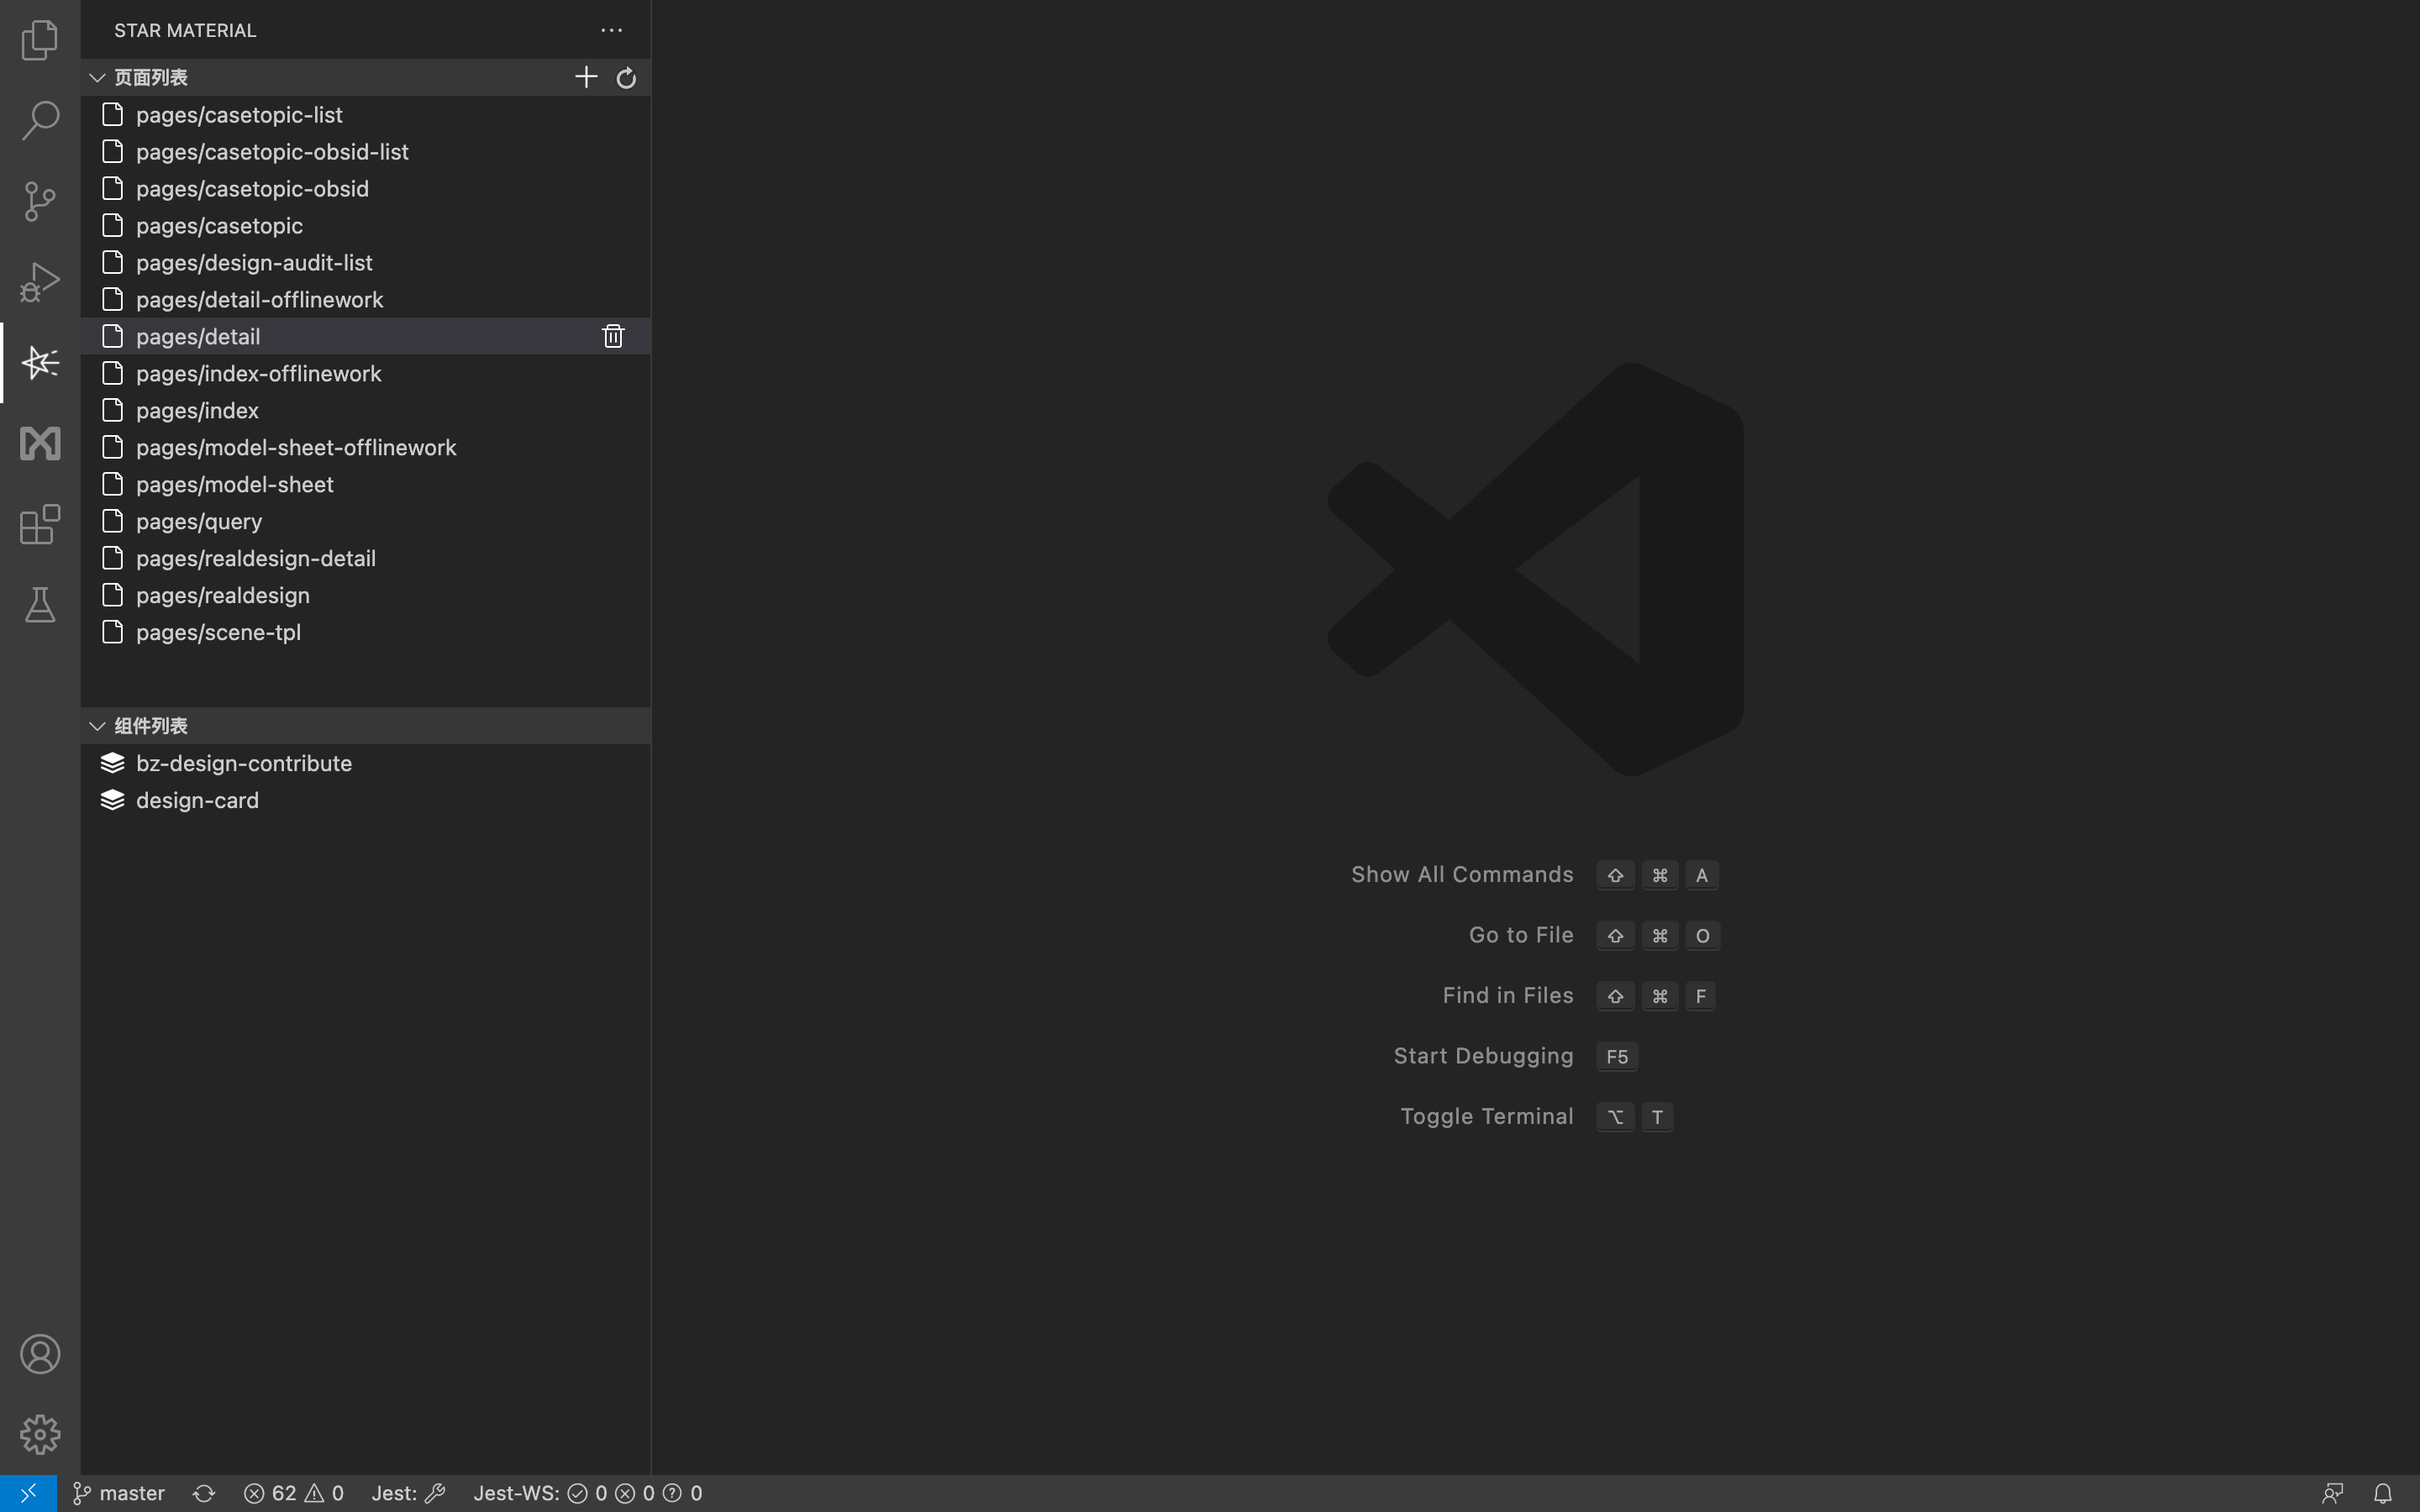The width and height of the screenshot is (2420, 1512).
Task: Select the design-card component
Action: pos(366,800)
